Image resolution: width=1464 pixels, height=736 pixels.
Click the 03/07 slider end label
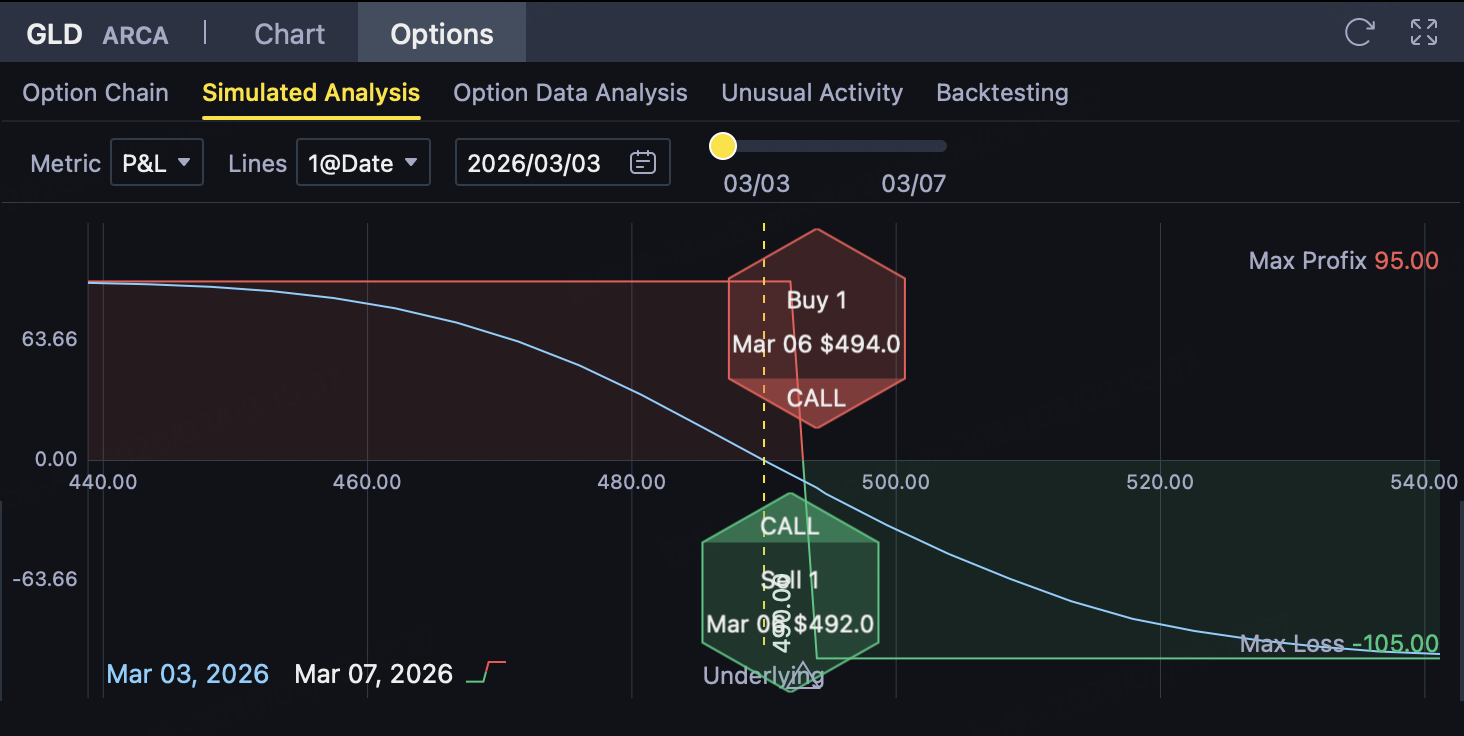(x=913, y=184)
